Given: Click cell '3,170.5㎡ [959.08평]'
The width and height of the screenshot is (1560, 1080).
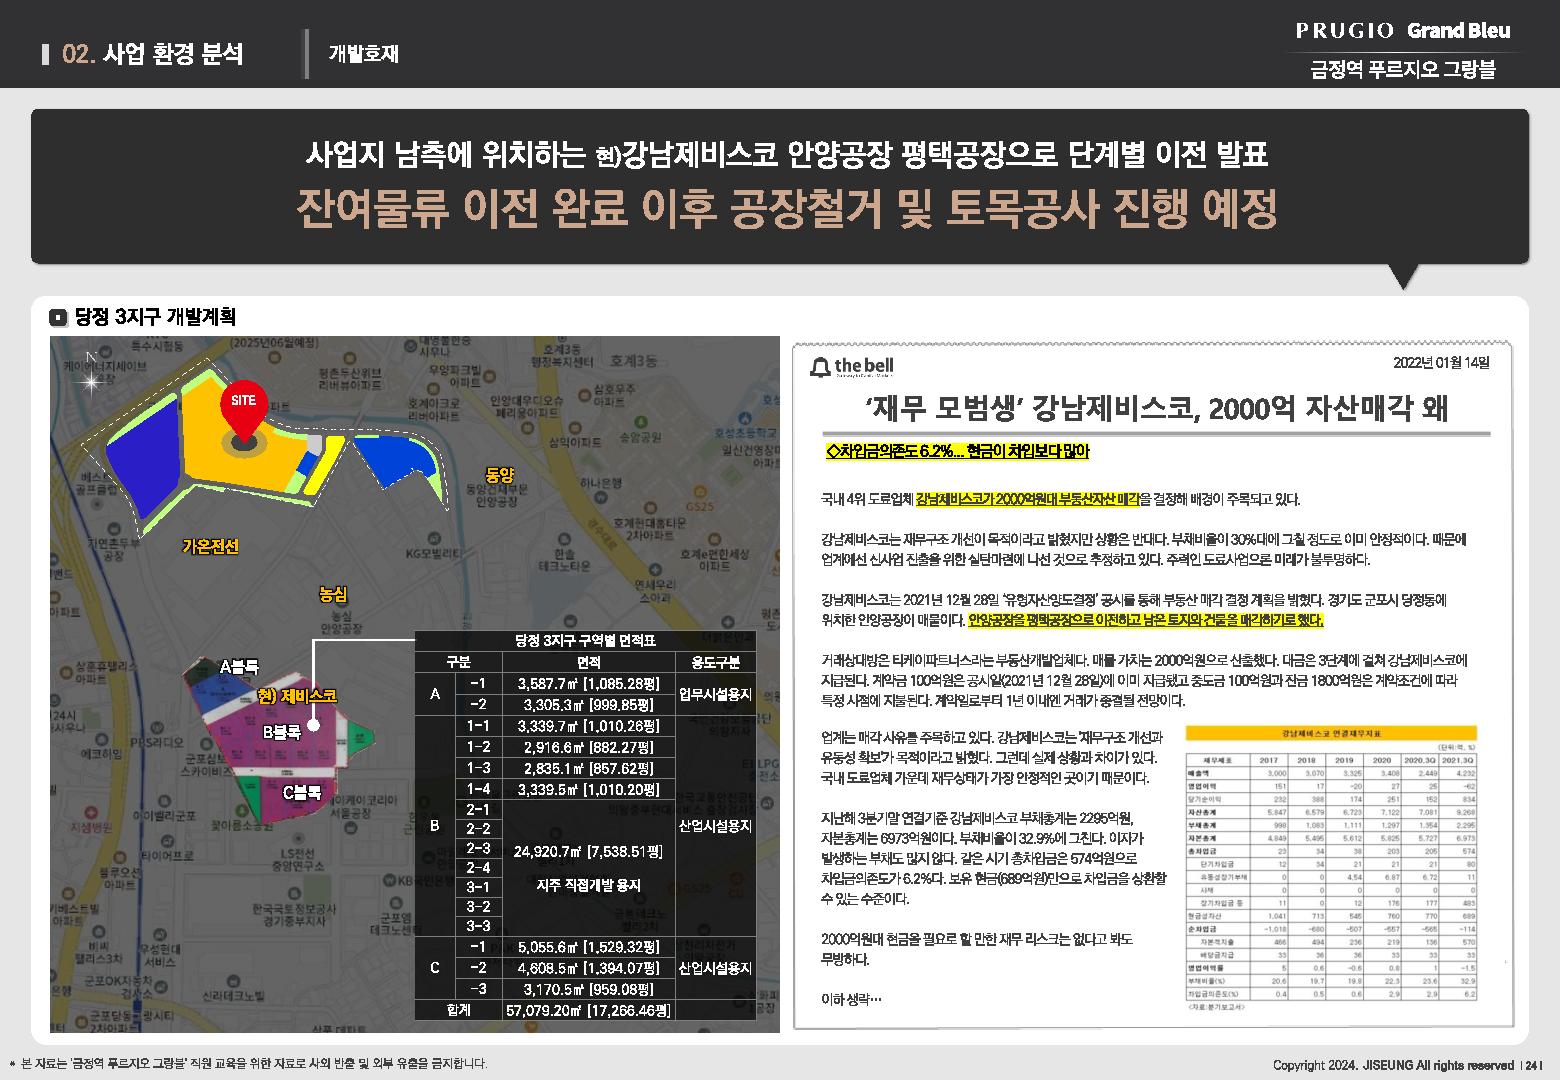Looking at the screenshot, I should [589, 989].
